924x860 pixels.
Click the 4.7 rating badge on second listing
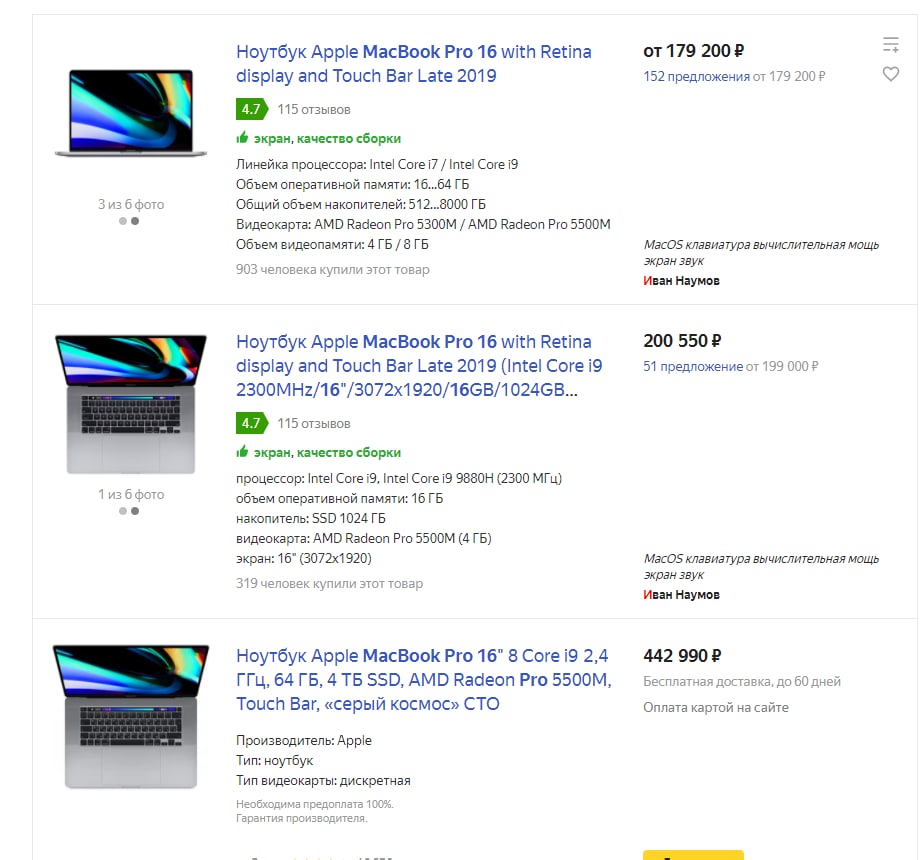[251, 423]
